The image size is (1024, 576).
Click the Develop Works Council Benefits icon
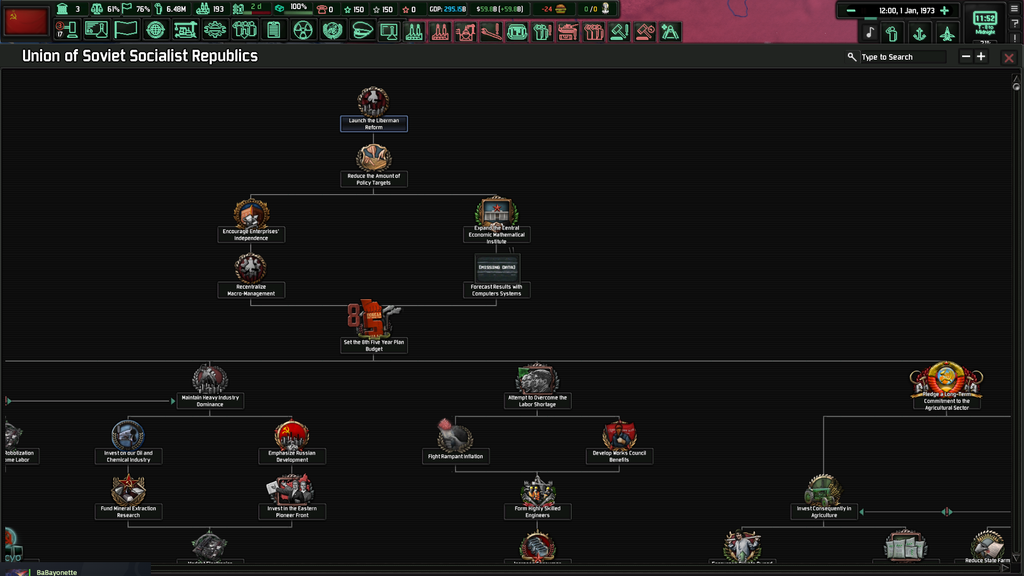[619, 434]
